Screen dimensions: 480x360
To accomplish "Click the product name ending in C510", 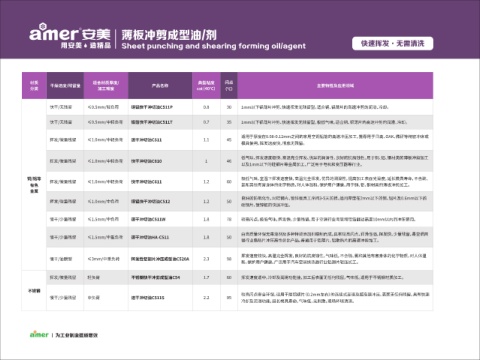I will pyautogui.click(x=146, y=161).
